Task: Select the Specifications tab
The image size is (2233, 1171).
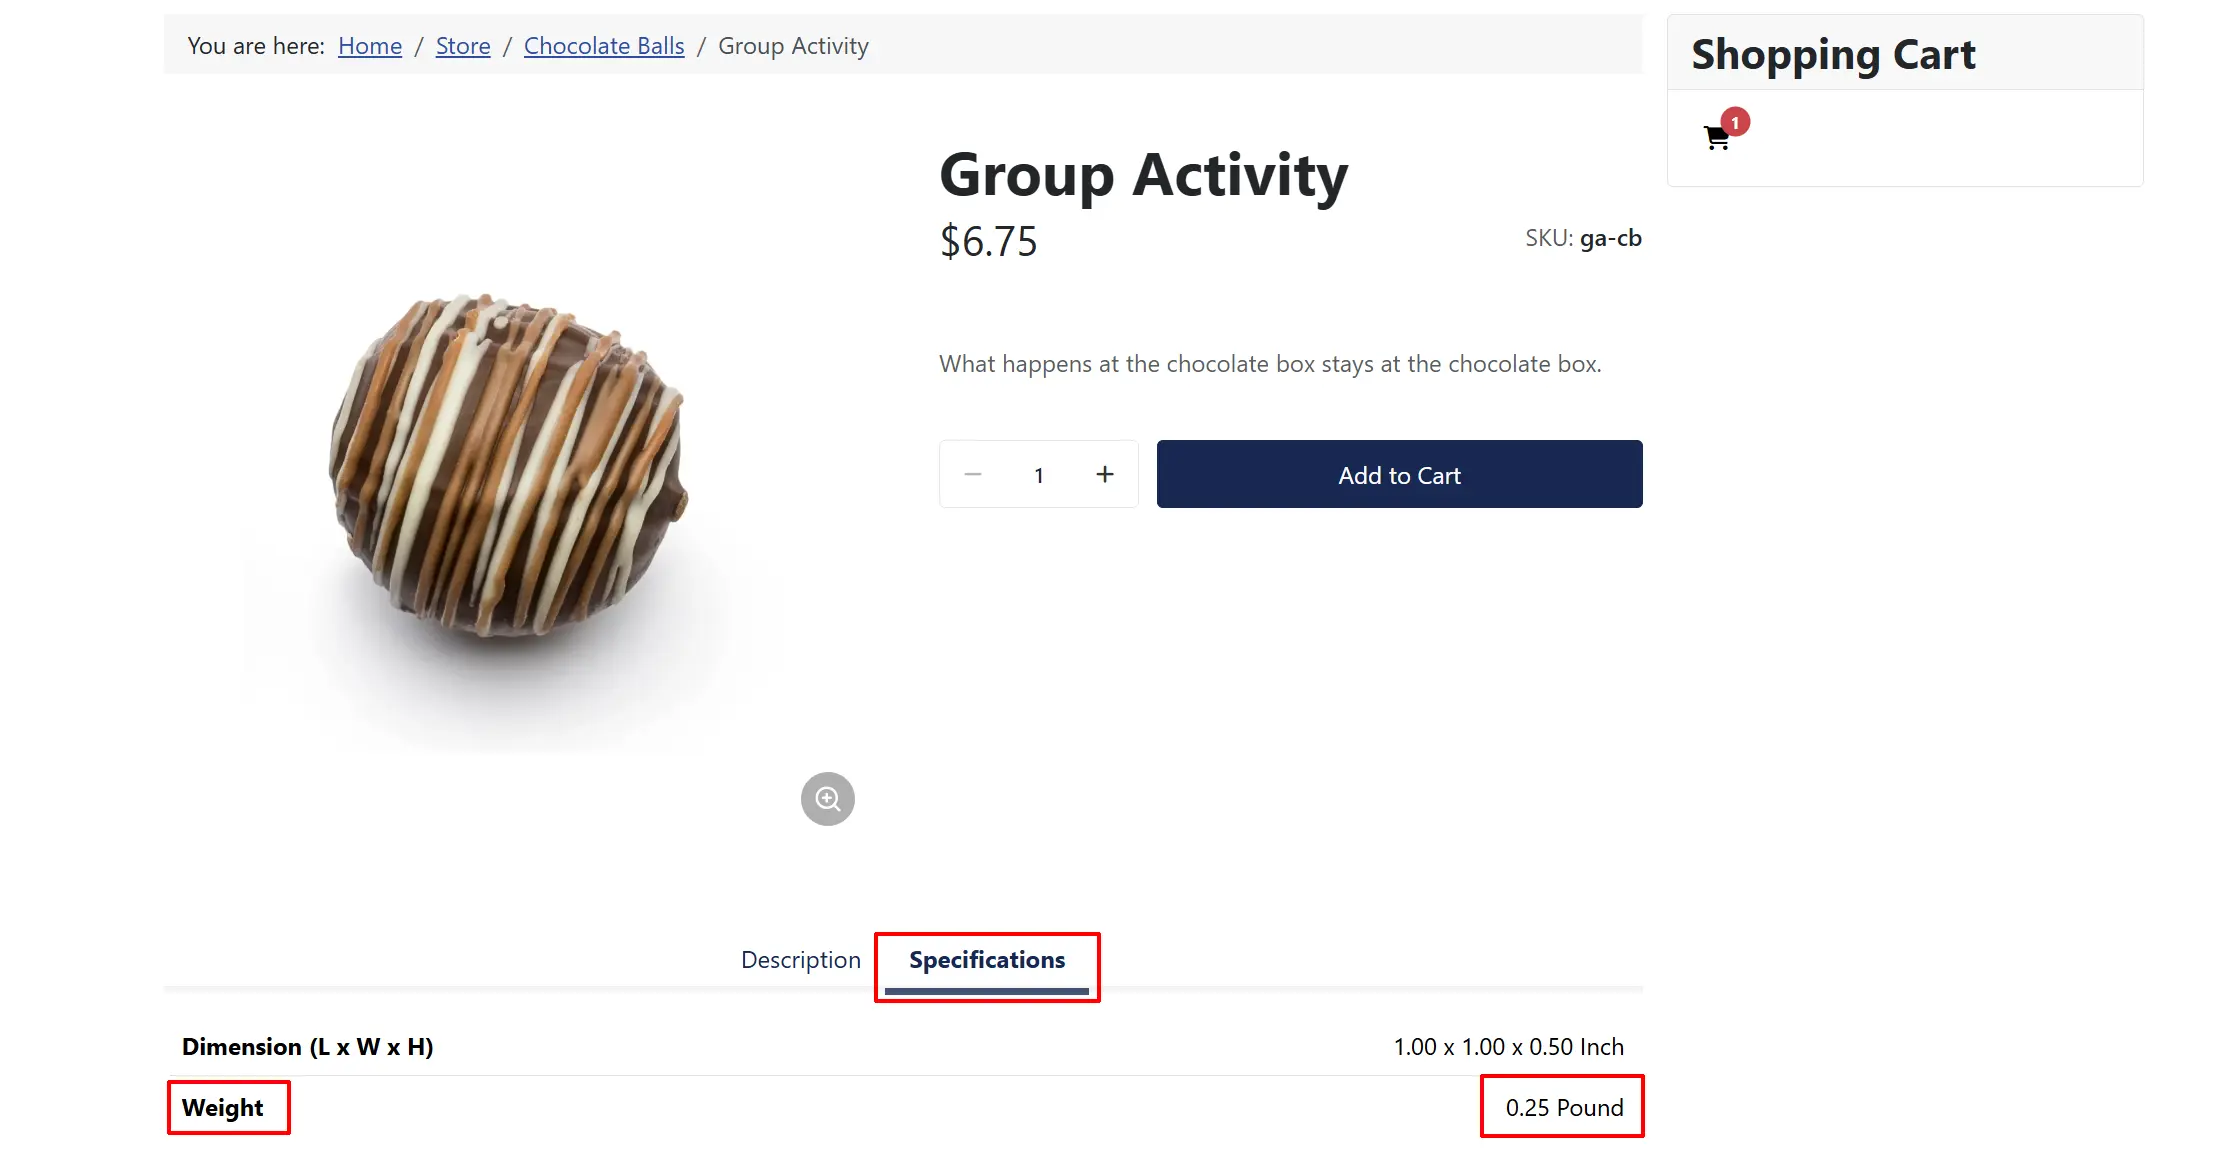Action: point(987,960)
